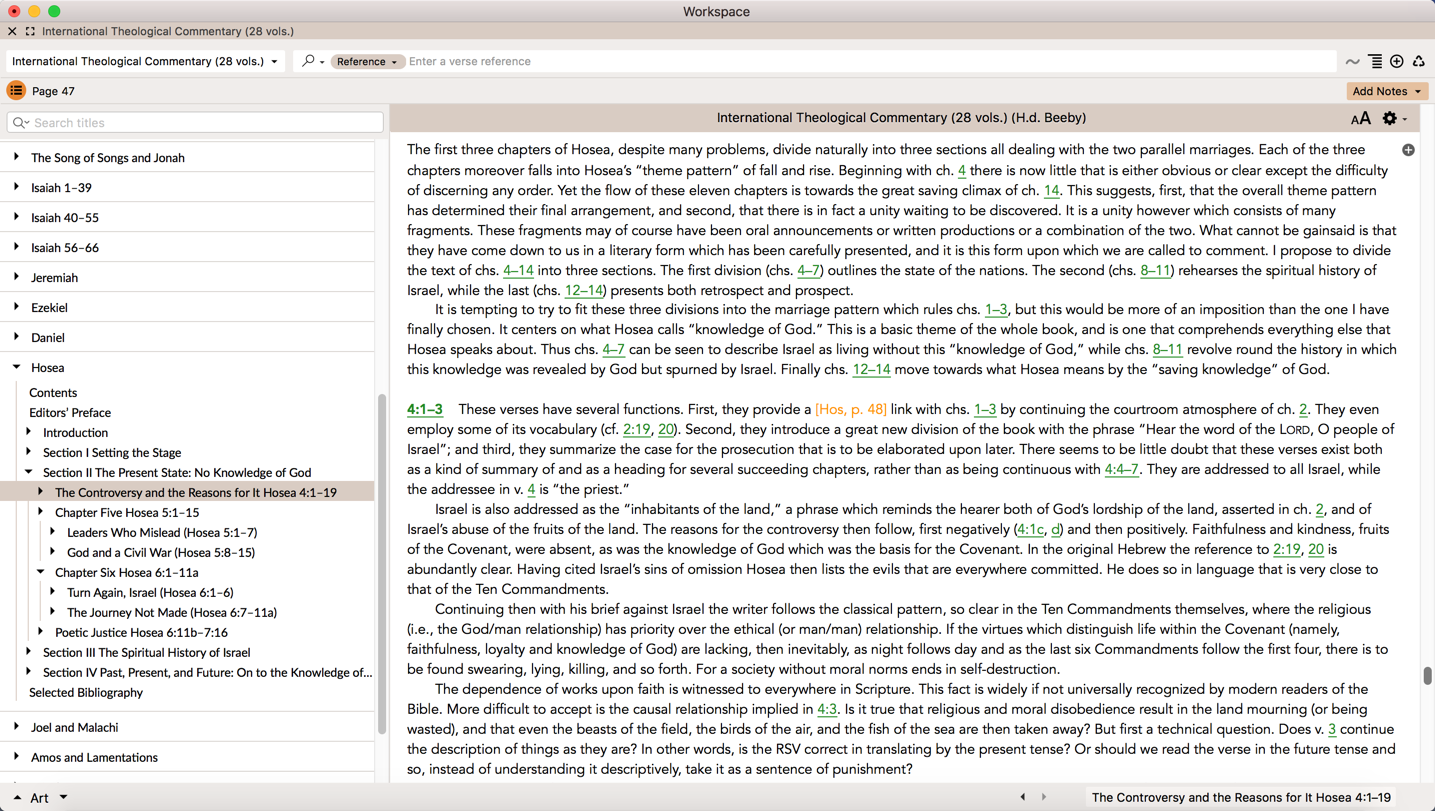Select Leaders Who Mislead (Hosea 5:1–7)

[161, 532]
